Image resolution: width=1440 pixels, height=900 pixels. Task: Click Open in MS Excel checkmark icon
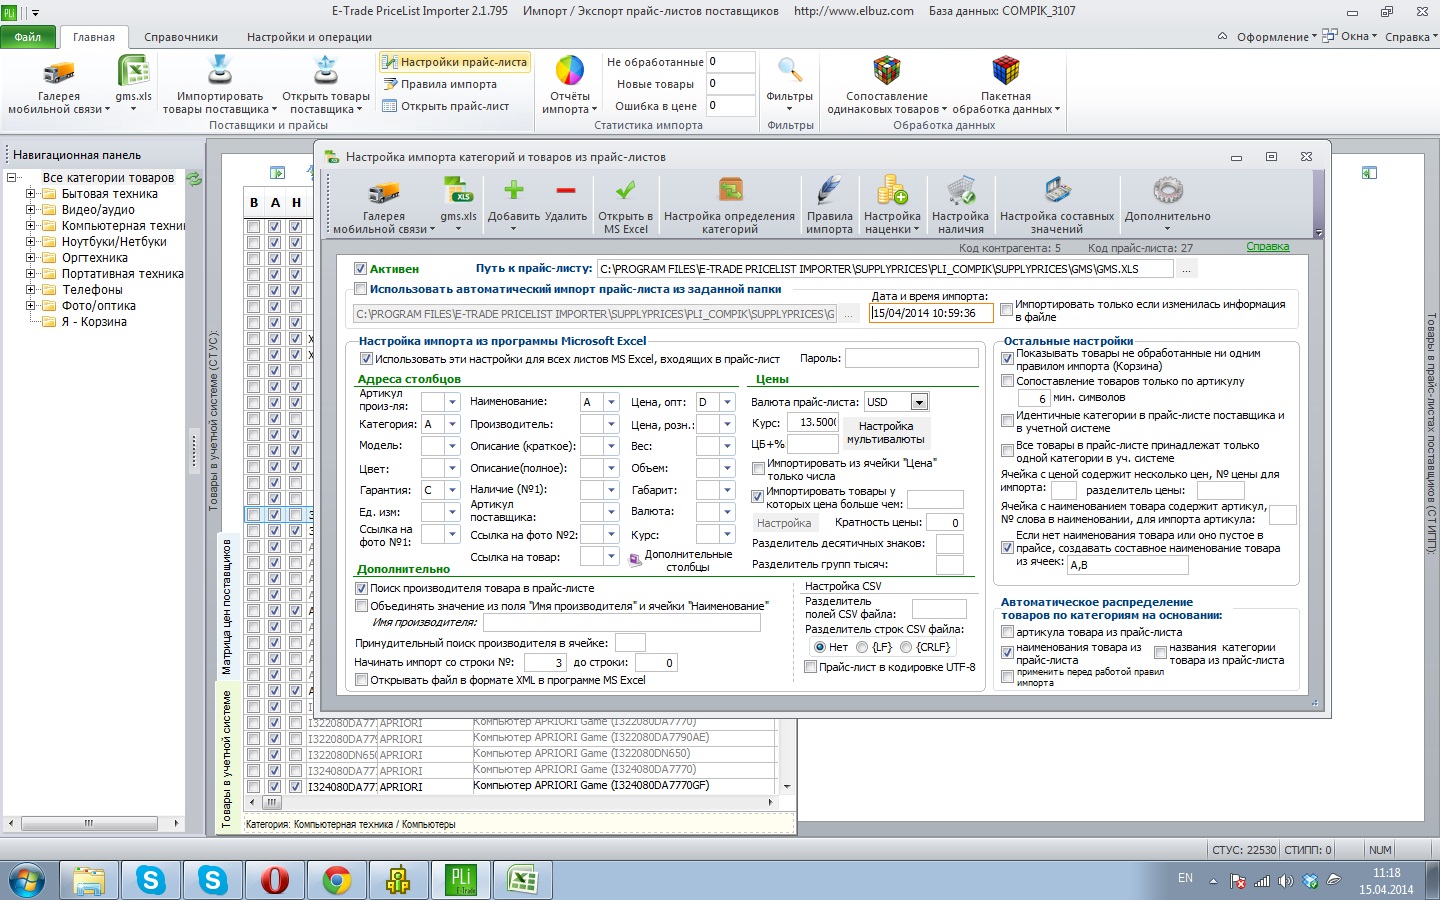(x=626, y=190)
